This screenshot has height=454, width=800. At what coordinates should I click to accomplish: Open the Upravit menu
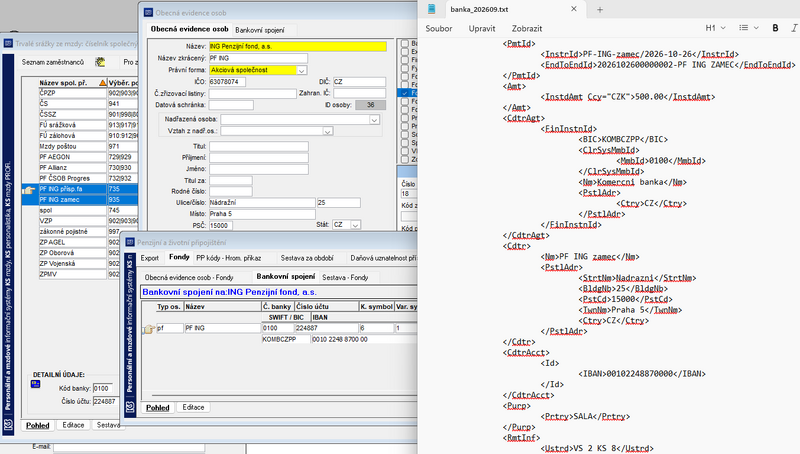point(482,29)
